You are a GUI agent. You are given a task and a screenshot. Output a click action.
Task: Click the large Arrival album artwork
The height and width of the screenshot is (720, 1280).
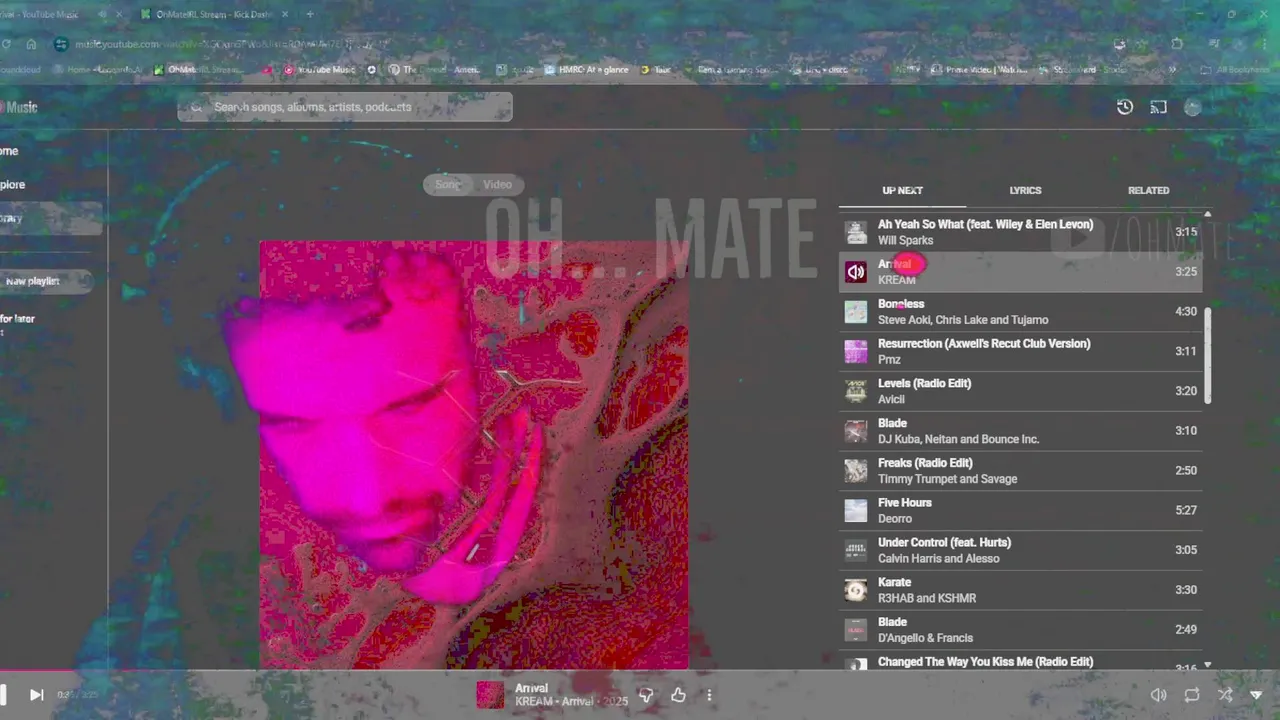click(x=474, y=455)
